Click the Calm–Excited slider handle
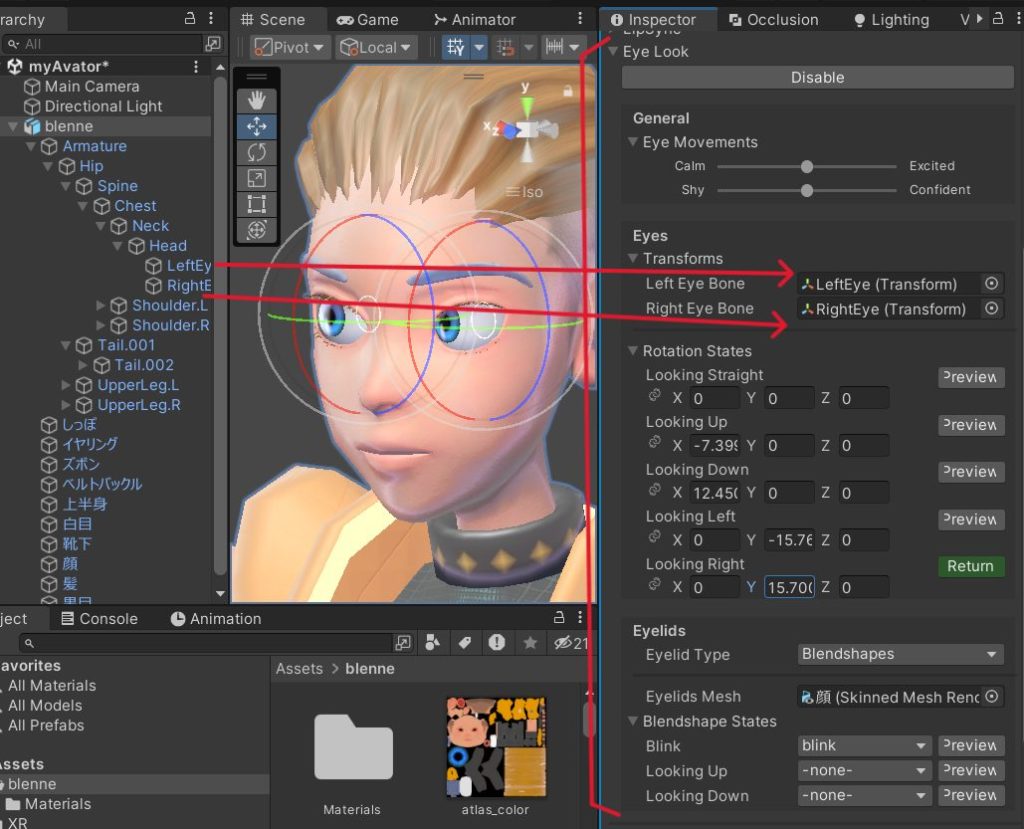The image size is (1024, 829). [x=807, y=166]
